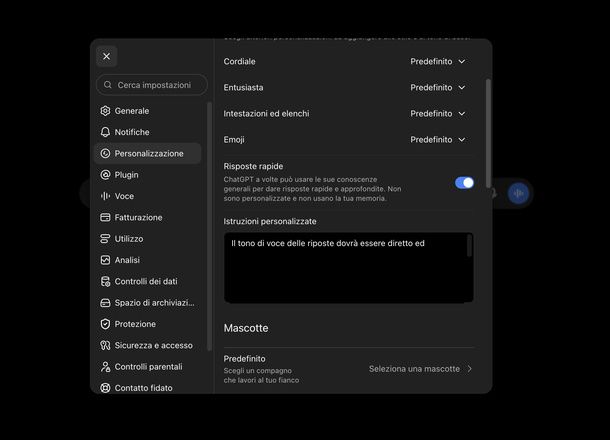Open Contatto fidato section

(147, 388)
